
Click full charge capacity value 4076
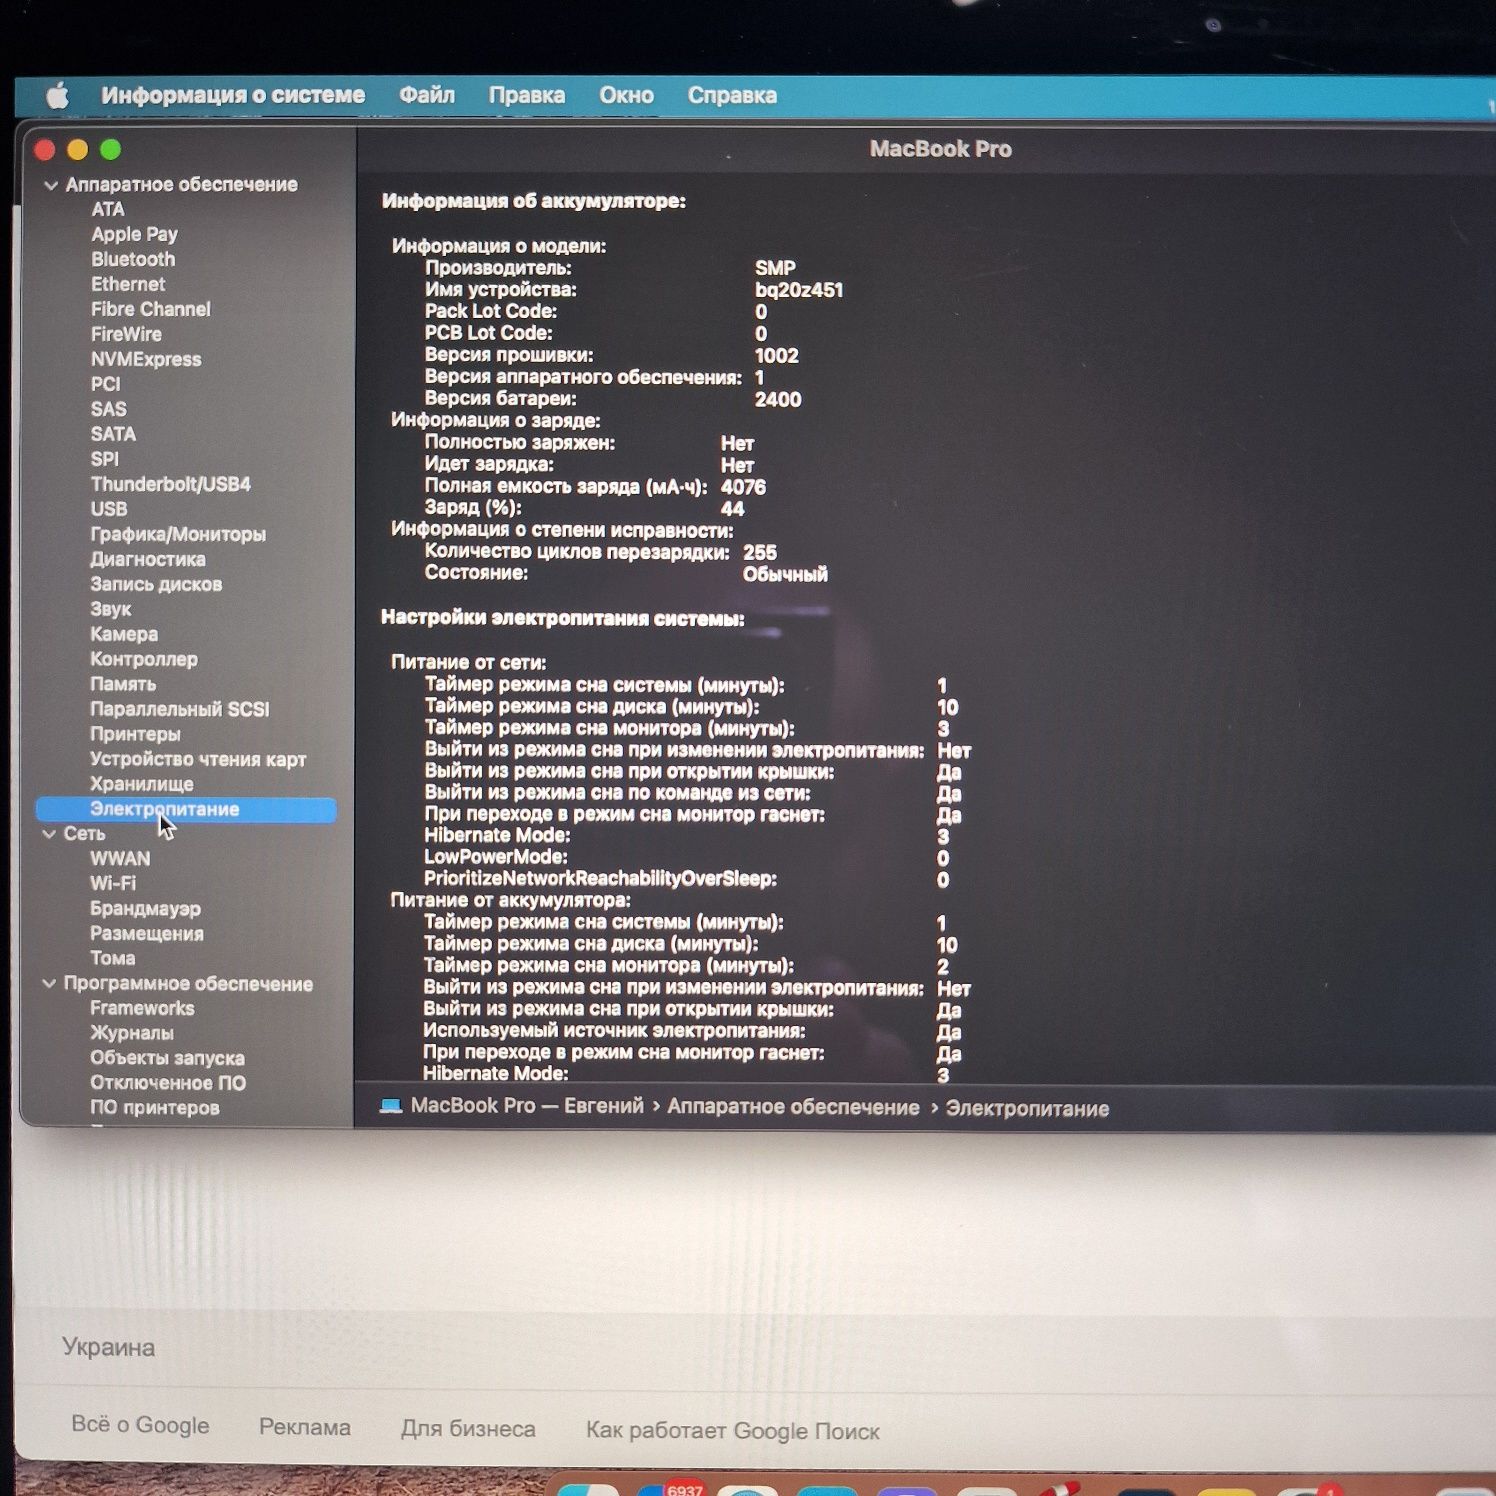(743, 487)
